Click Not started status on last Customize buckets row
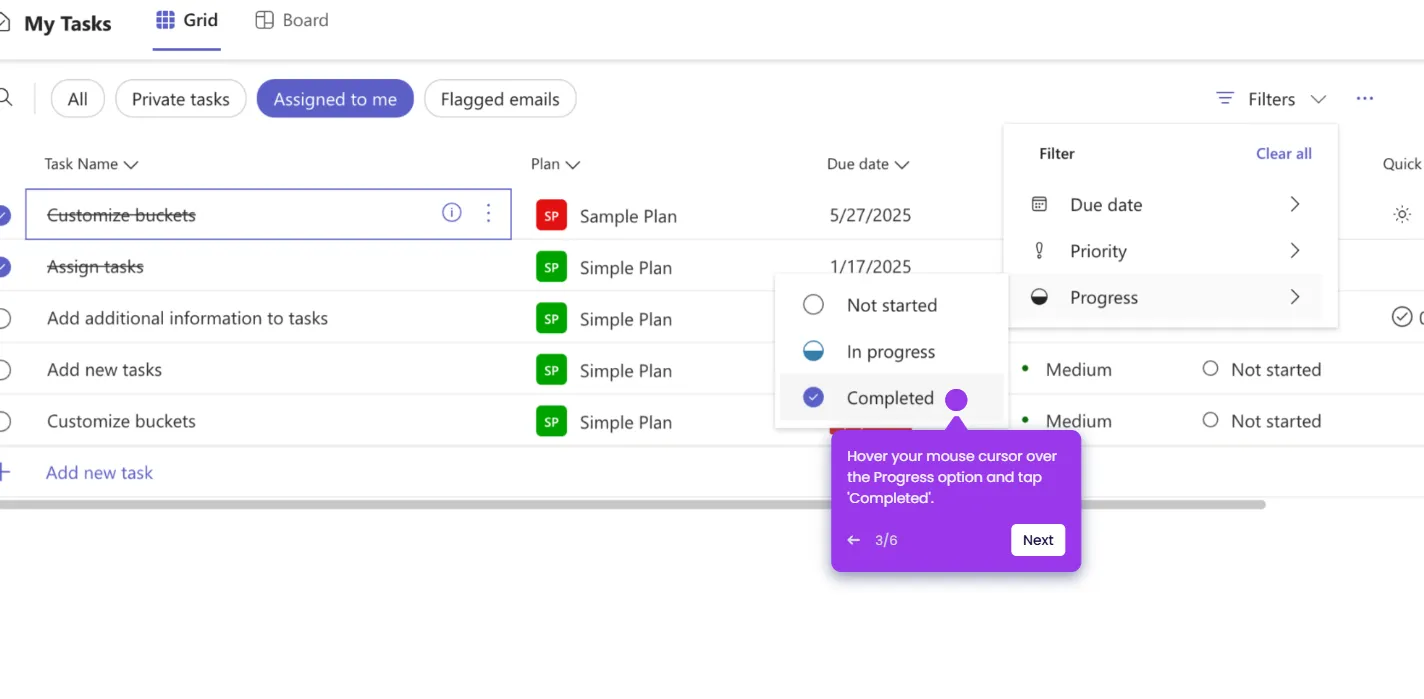The image size is (1424, 699). point(1261,421)
